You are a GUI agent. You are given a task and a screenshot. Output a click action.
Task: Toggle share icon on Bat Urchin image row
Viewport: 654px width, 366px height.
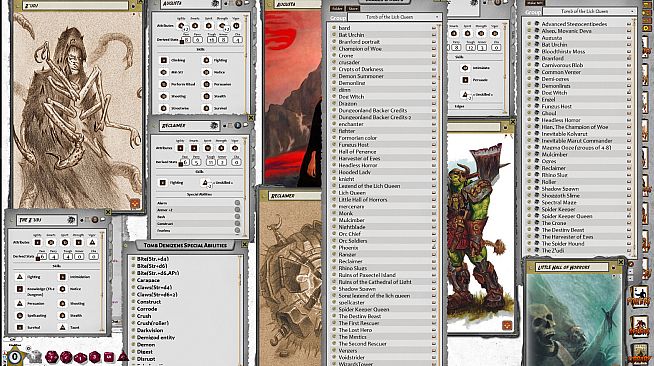click(434, 35)
